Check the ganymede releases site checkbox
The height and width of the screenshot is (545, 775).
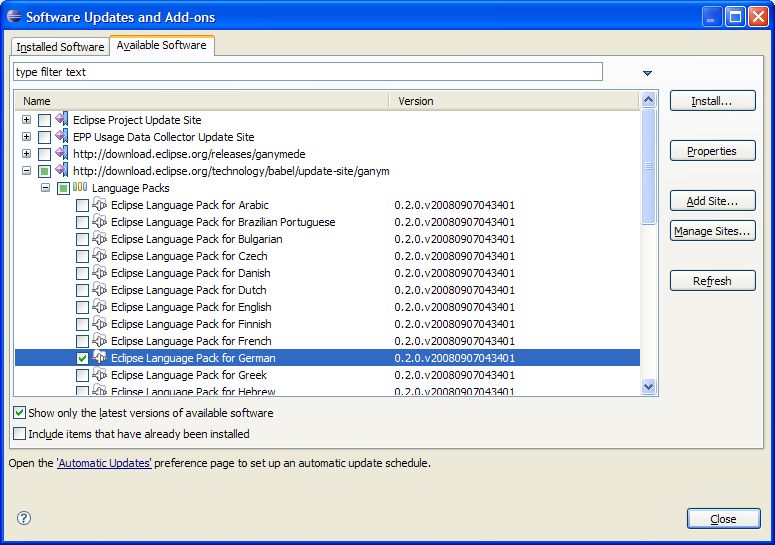pyautogui.click(x=44, y=154)
